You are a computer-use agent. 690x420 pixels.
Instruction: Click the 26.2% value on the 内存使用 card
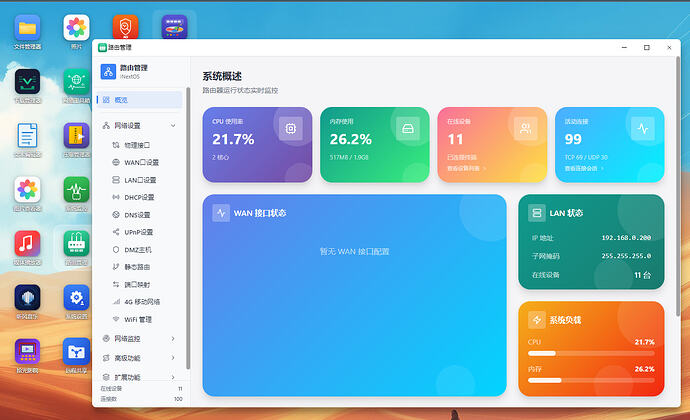tap(351, 140)
